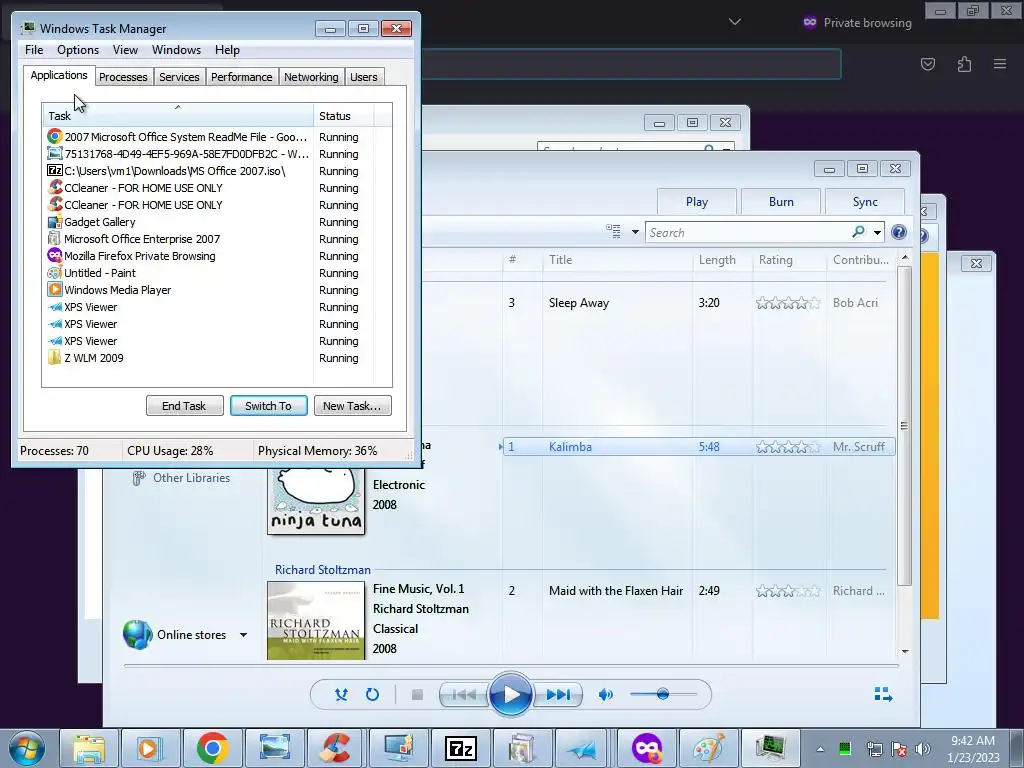
Task: Rate Sleep Away with stars
Action: coord(788,303)
